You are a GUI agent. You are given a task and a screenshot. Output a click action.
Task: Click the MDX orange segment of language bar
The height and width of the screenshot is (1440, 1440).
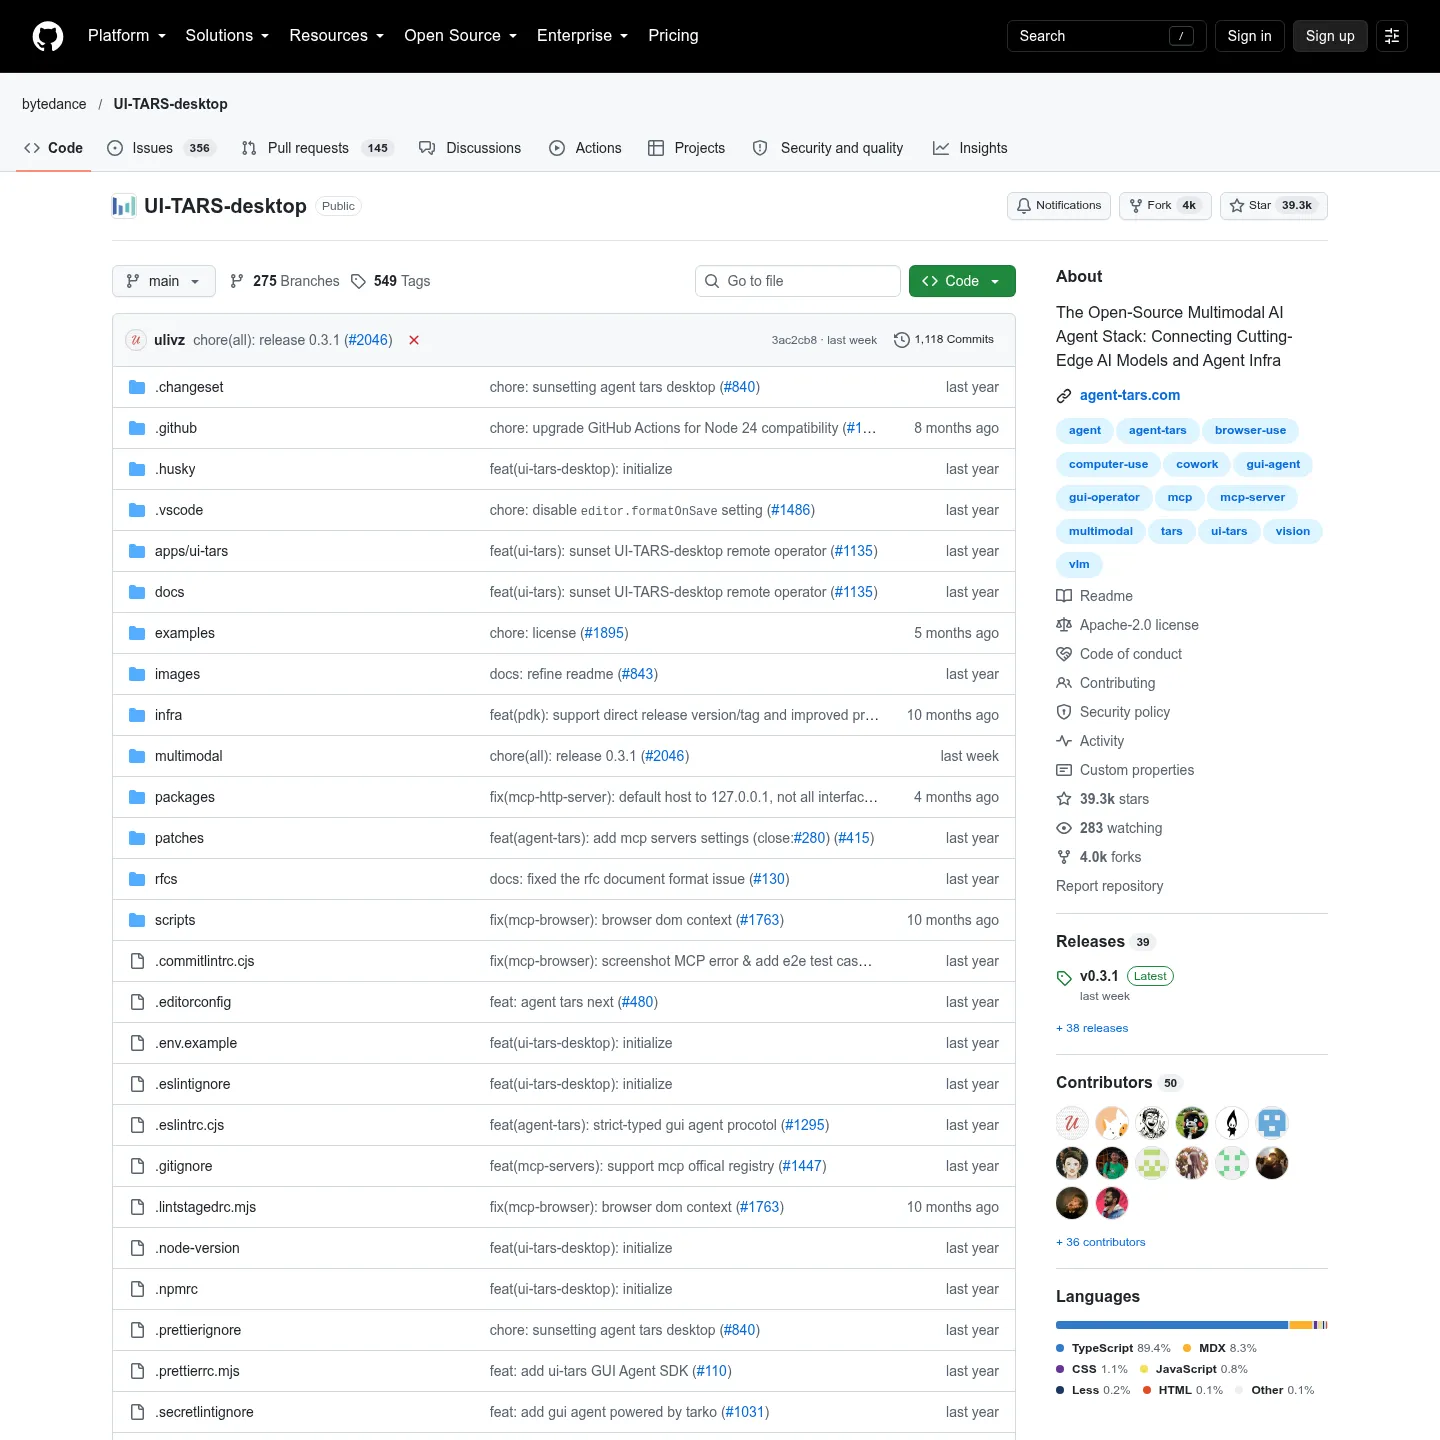click(1300, 1325)
